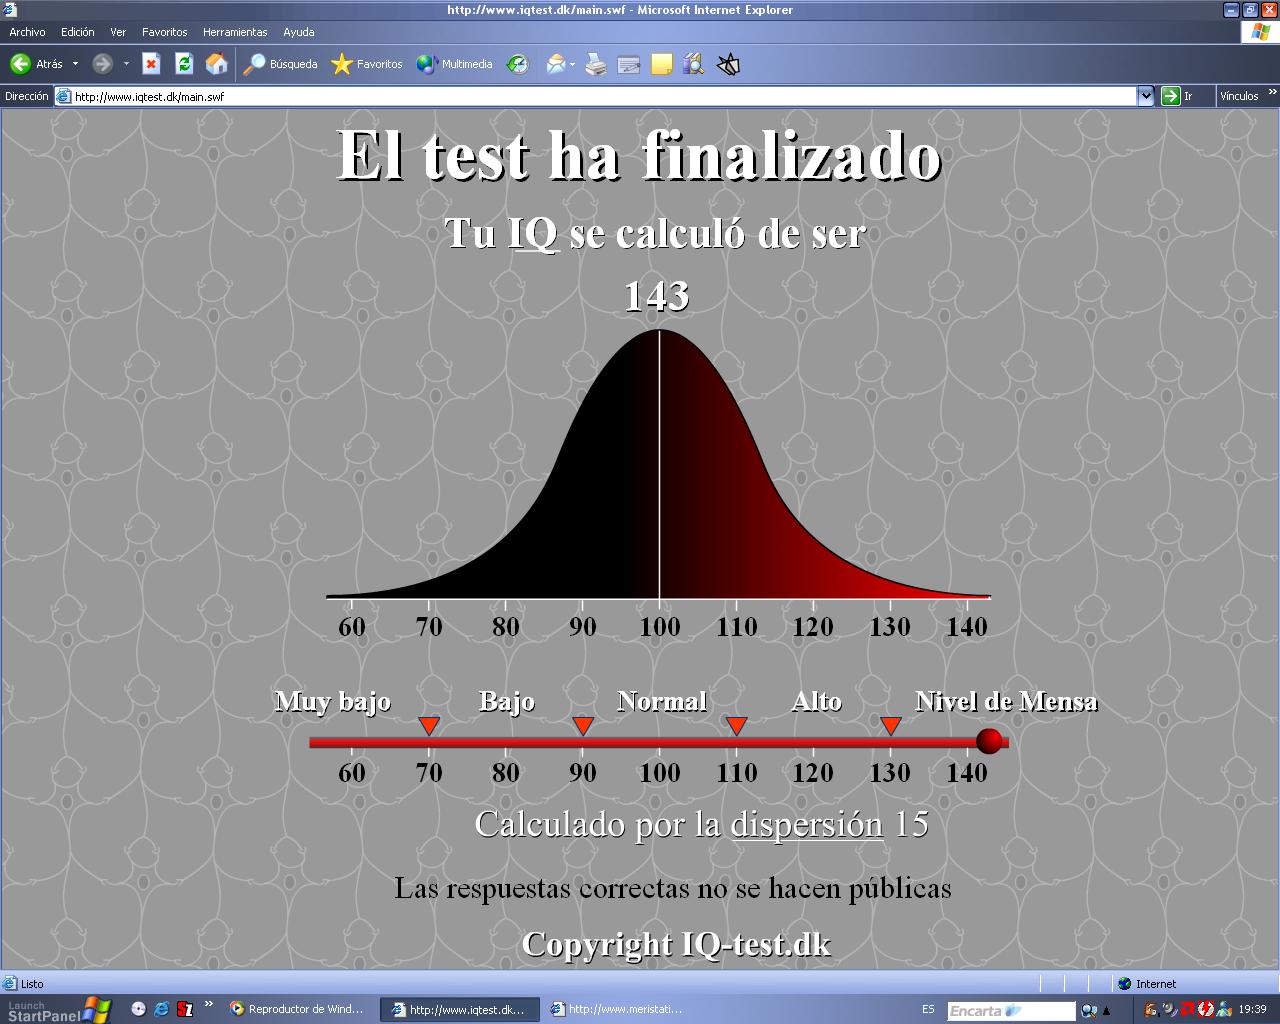The height and width of the screenshot is (1024, 1280).
Task: Click the underlined IQ link
Action: (x=533, y=233)
